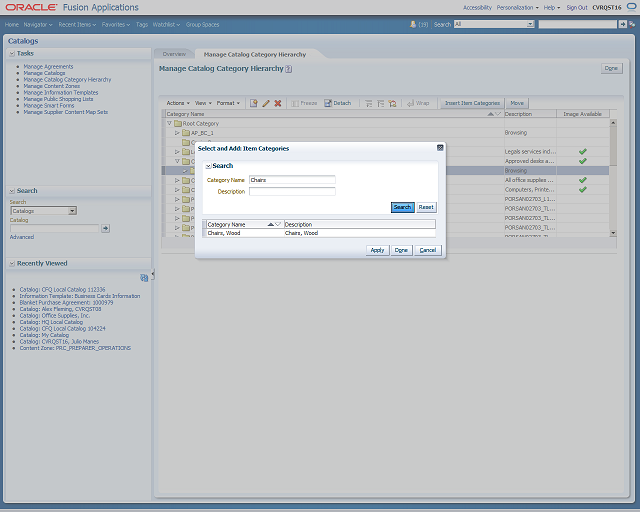Click the table scrollbar up arrow
The height and width of the screenshot is (512, 640).
[x=613, y=122]
